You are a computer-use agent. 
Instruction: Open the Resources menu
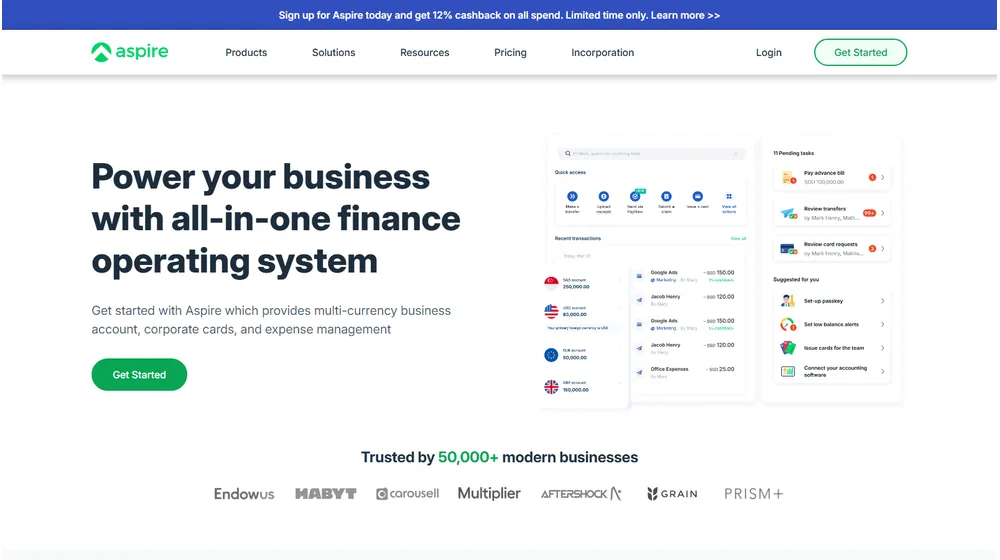425,52
